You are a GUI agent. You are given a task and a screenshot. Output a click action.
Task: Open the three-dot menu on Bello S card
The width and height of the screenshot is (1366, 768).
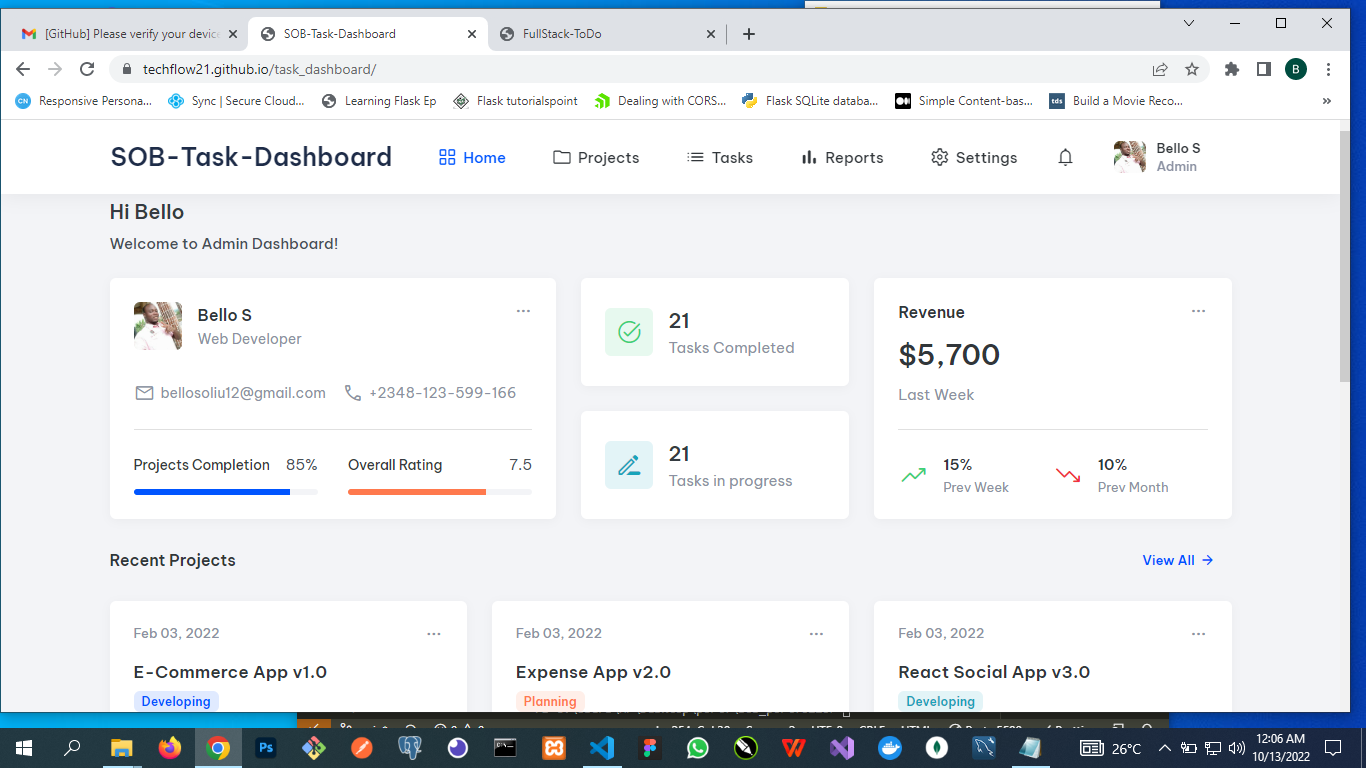click(x=523, y=311)
